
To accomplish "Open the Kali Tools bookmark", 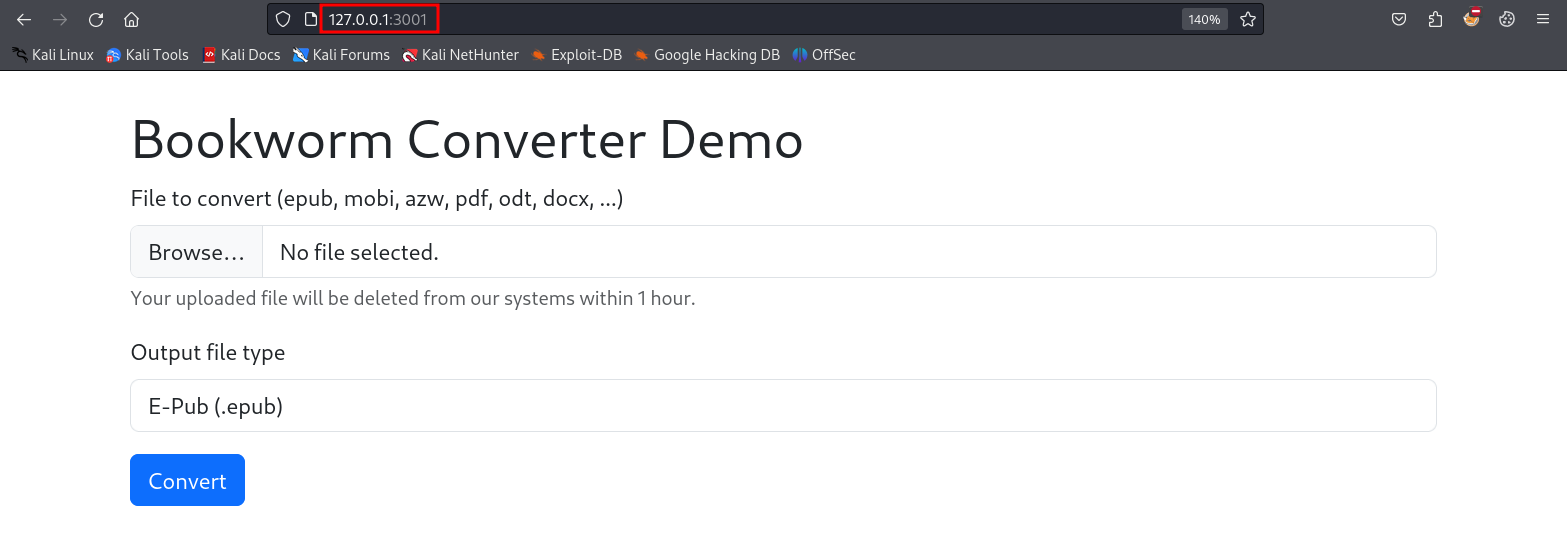I will pyautogui.click(x=148, y=55).
